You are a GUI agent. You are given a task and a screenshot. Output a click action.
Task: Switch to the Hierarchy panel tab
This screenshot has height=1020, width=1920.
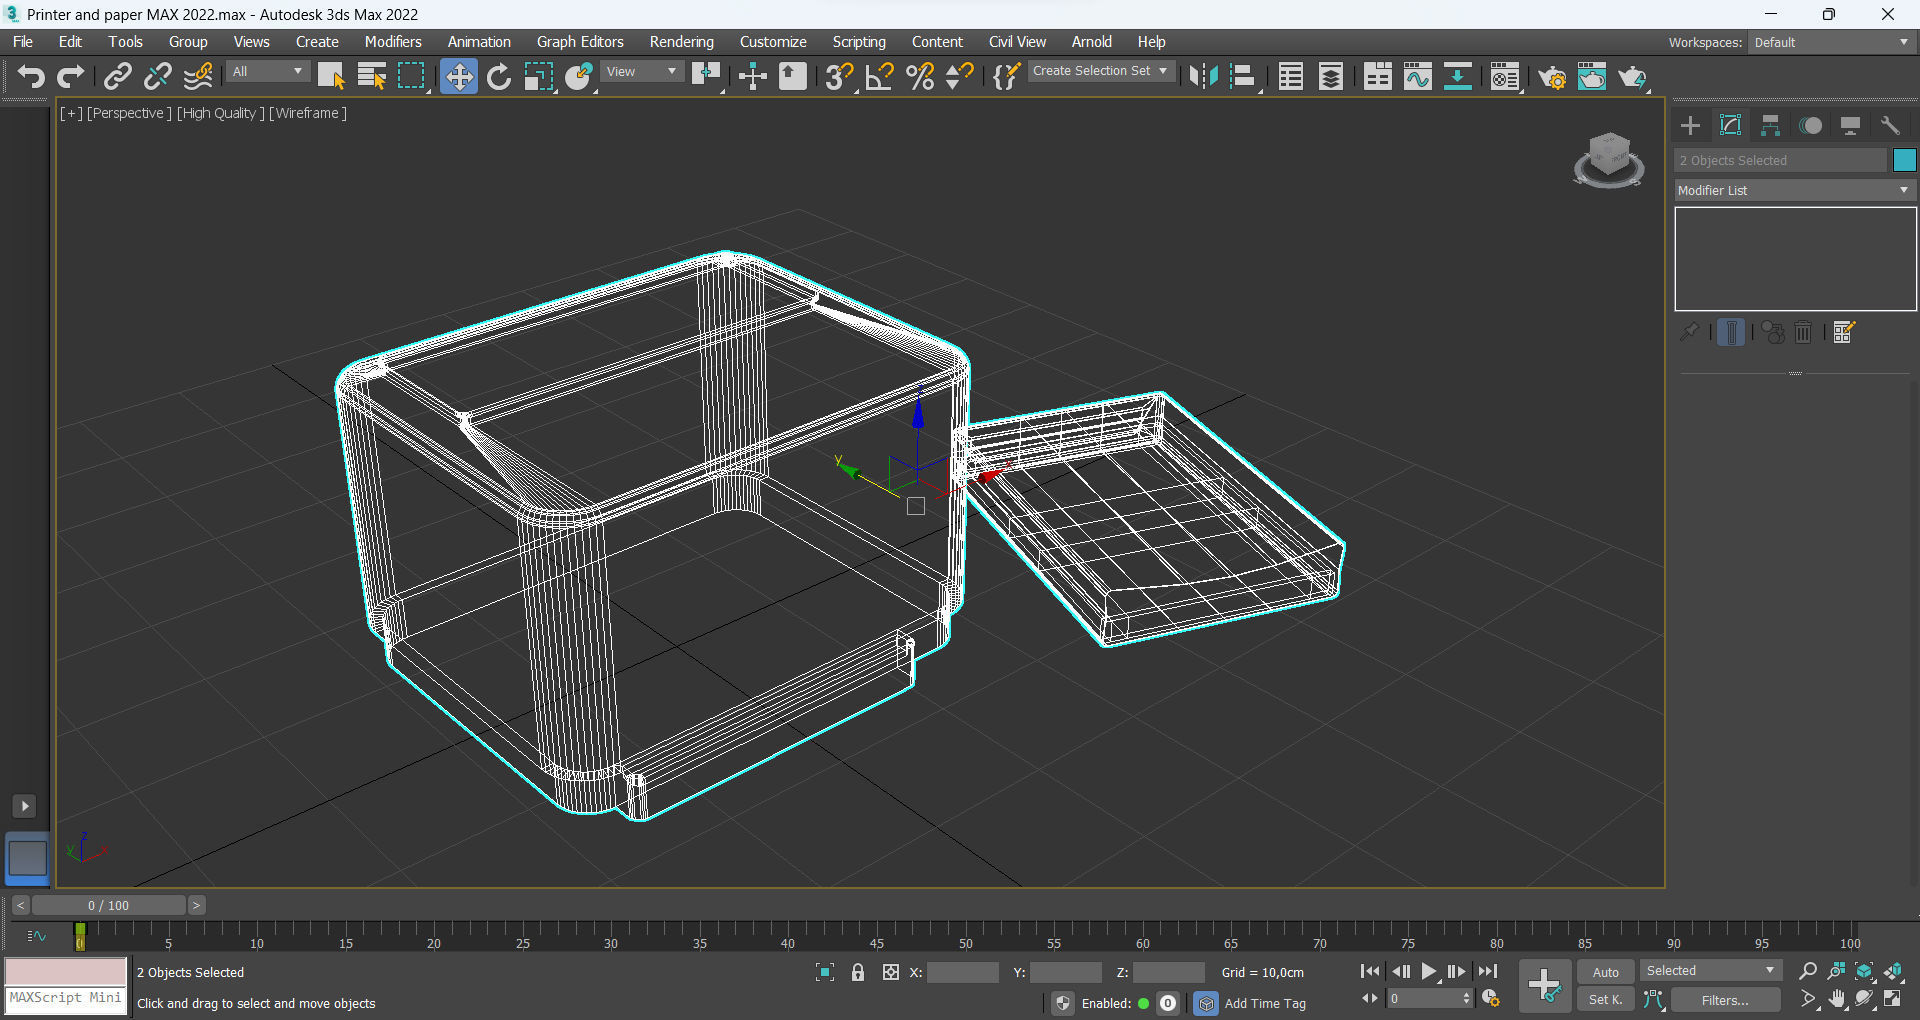click(x=1770, y=126)
